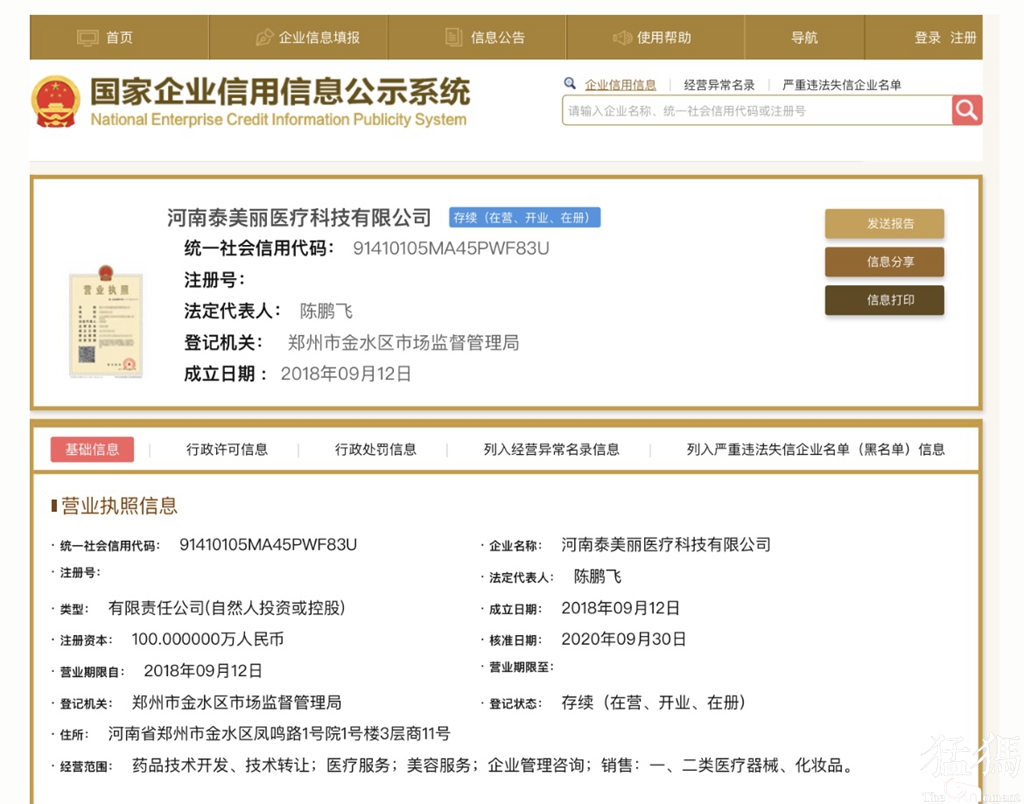The image size is (1024, 804).
Task: Click the red 基础信息 tab icon
Action: point(92,450)
